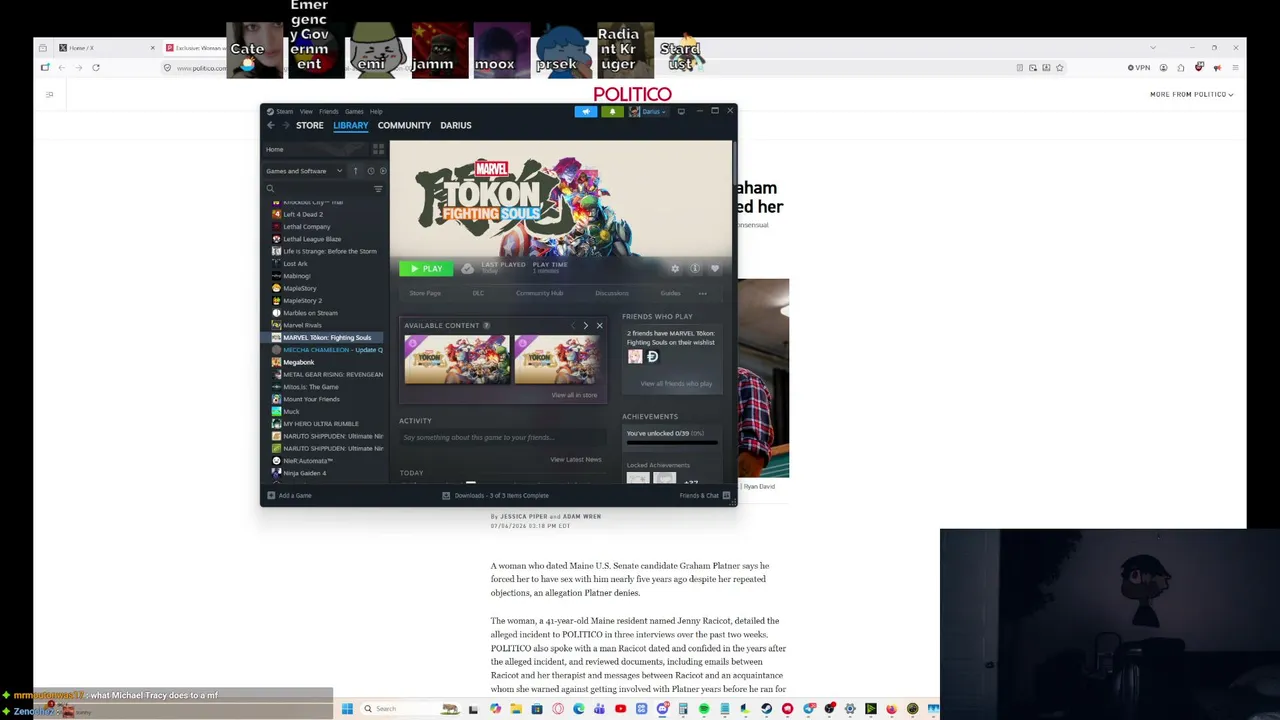Switch to the LIBRARY tab
This screenshot has height=720, width=1280.
click(351, 125)
